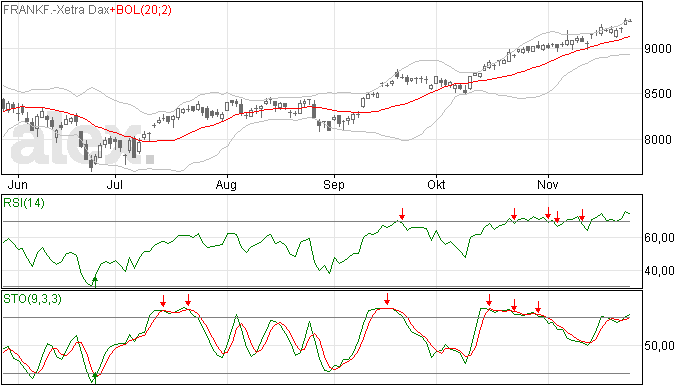Click the RSI(14) indicator label
690x387 pixels.
coord(24,203)
